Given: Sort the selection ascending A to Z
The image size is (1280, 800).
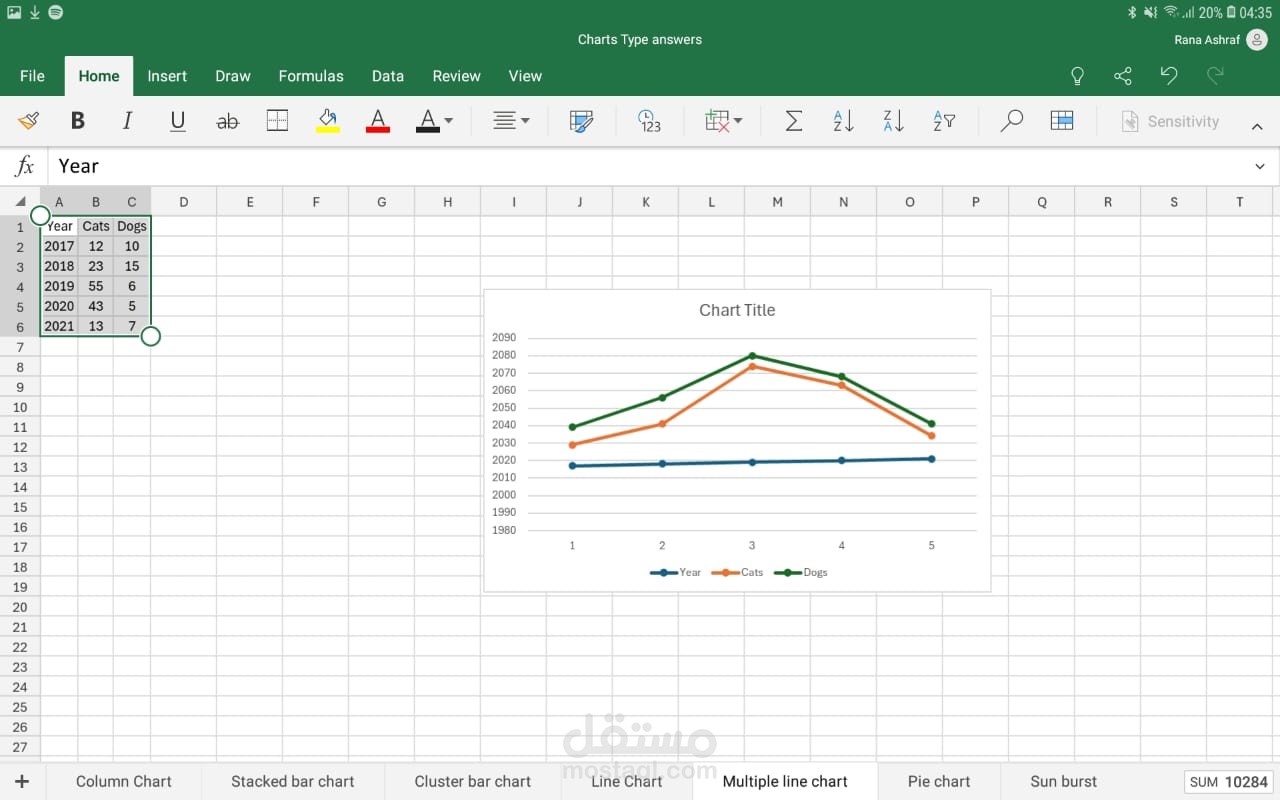Looking at the screenshot, I should point(843,121).
